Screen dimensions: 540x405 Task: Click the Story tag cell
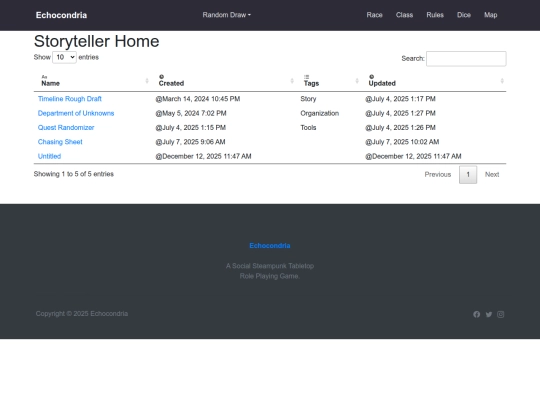pyautogui.click(x=308, y=99)
